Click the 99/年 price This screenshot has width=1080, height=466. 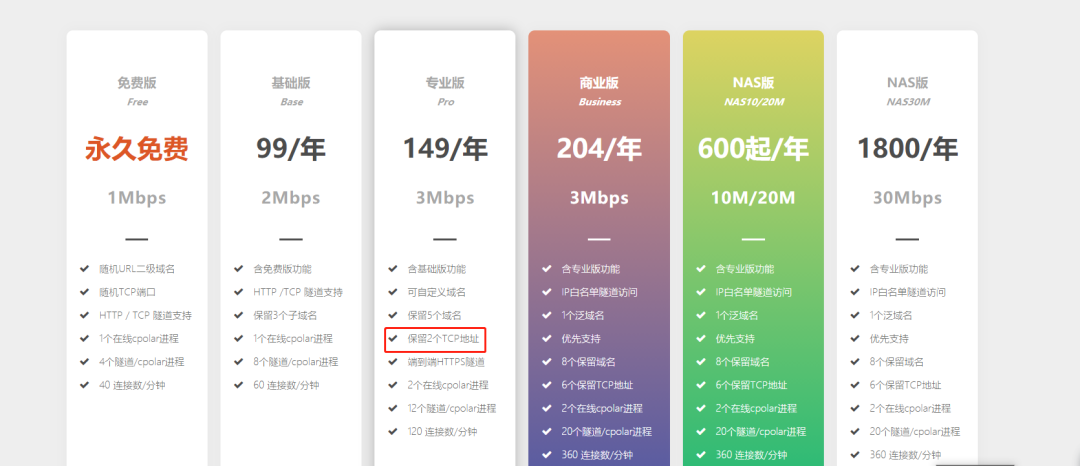[x=291, y=149]
